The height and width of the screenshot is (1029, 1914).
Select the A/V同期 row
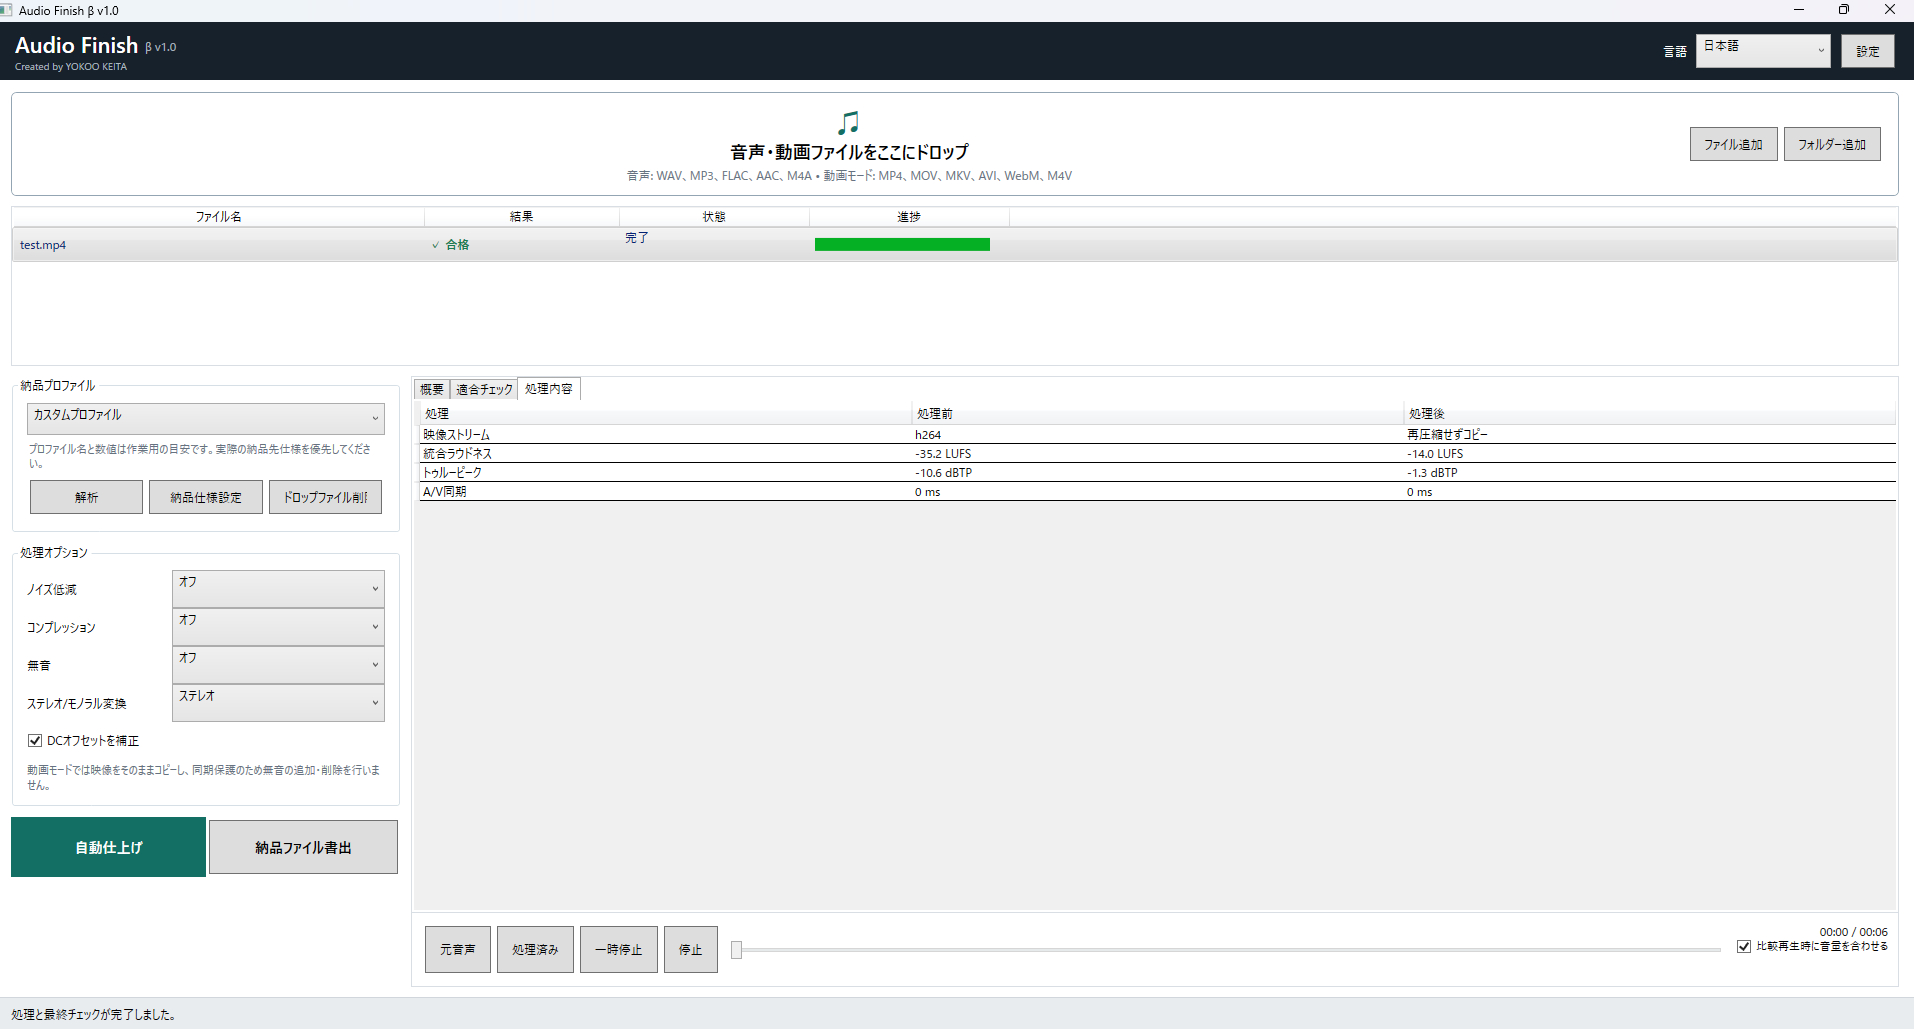click(x=1157, y=491)
